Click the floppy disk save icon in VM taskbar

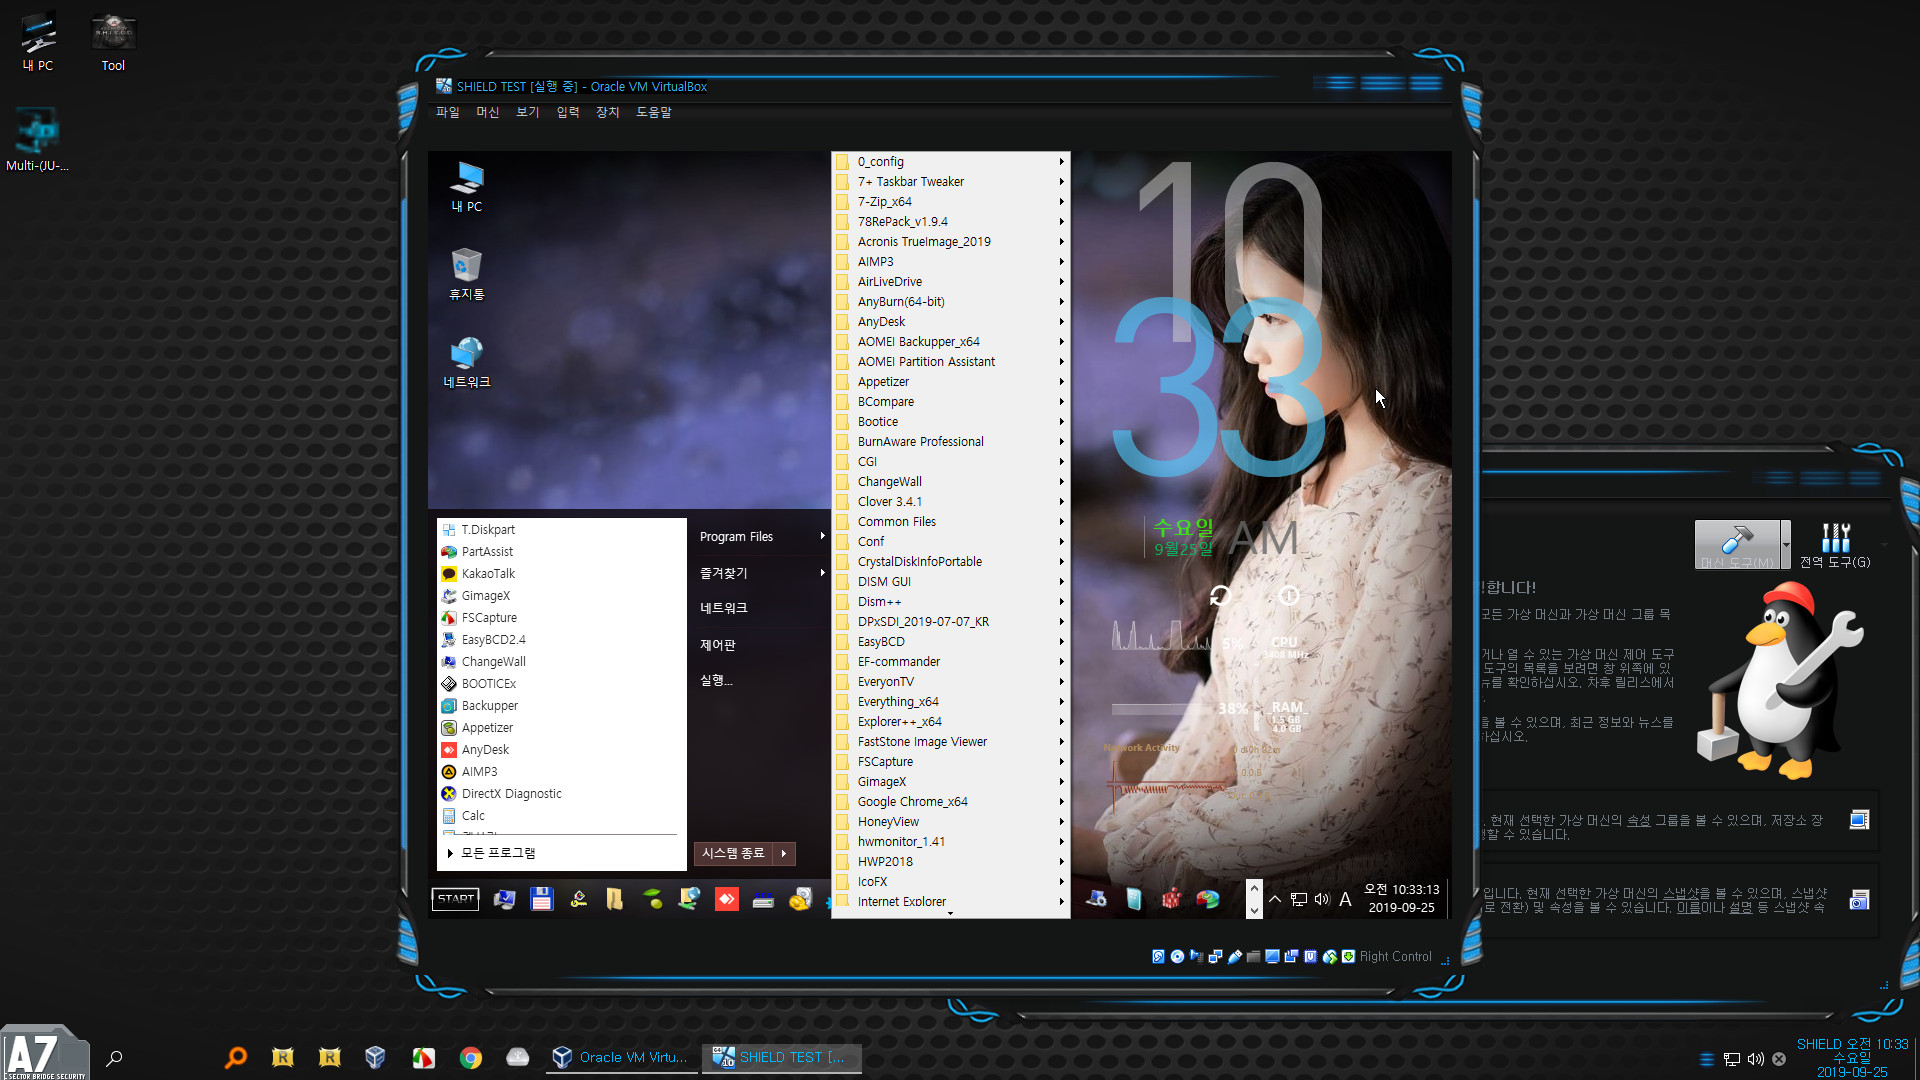tap(541, 899)
